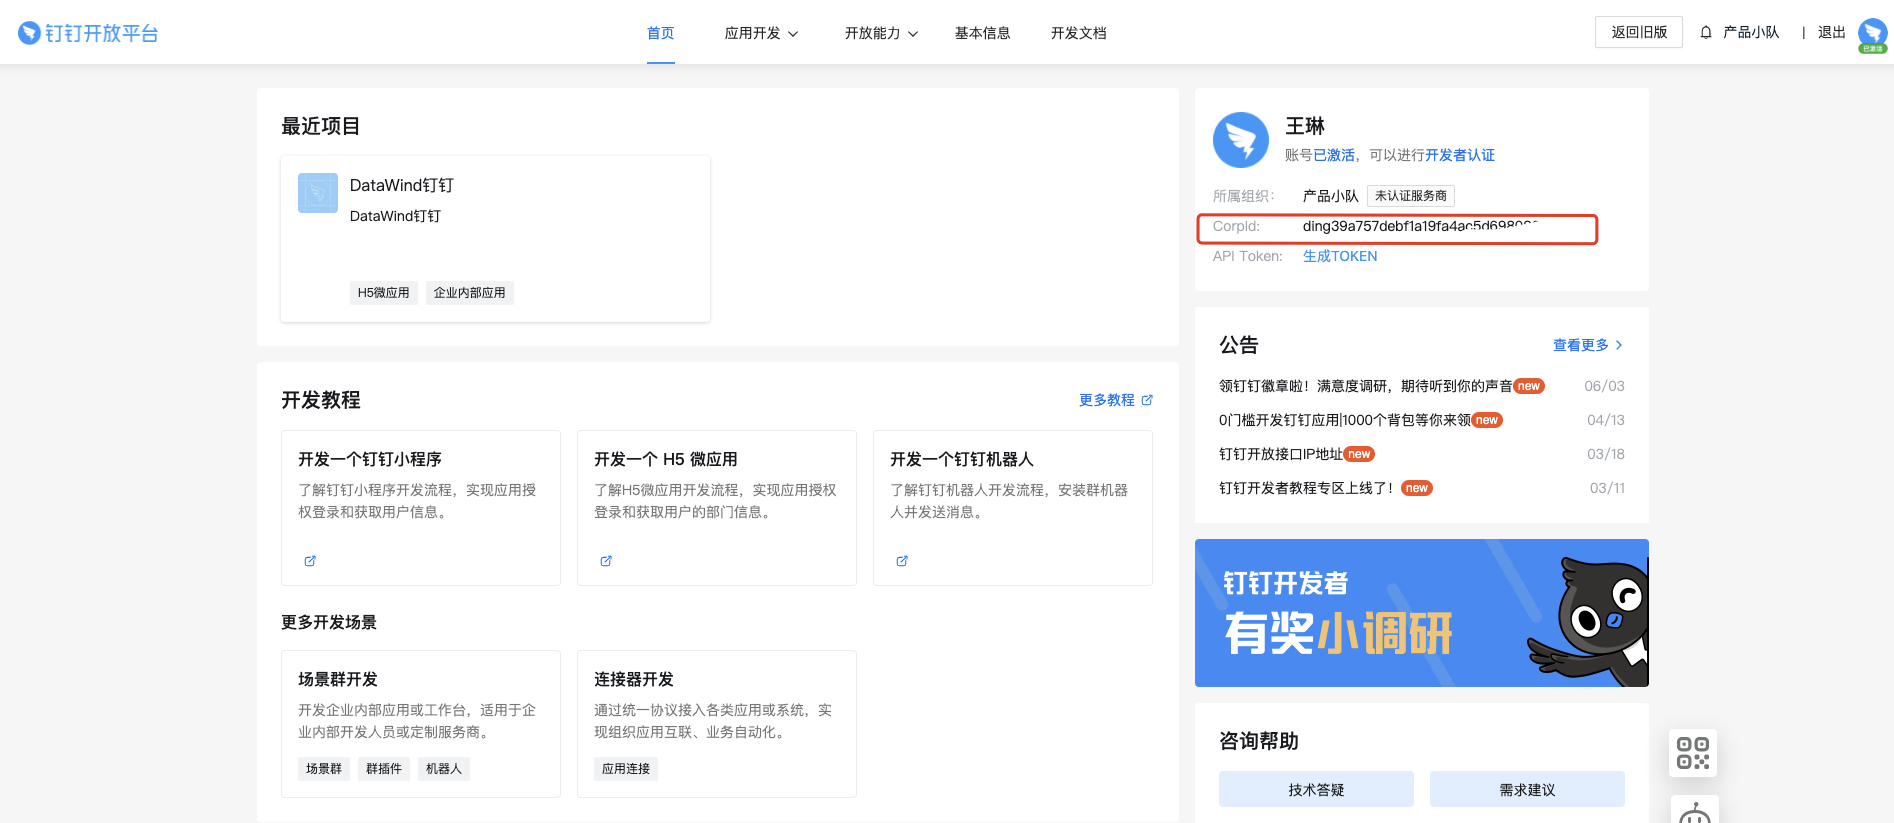This screenshot has width=1894, height=823.
Task: Click the 开发教程 section heading
Action: tap(321, 400)
